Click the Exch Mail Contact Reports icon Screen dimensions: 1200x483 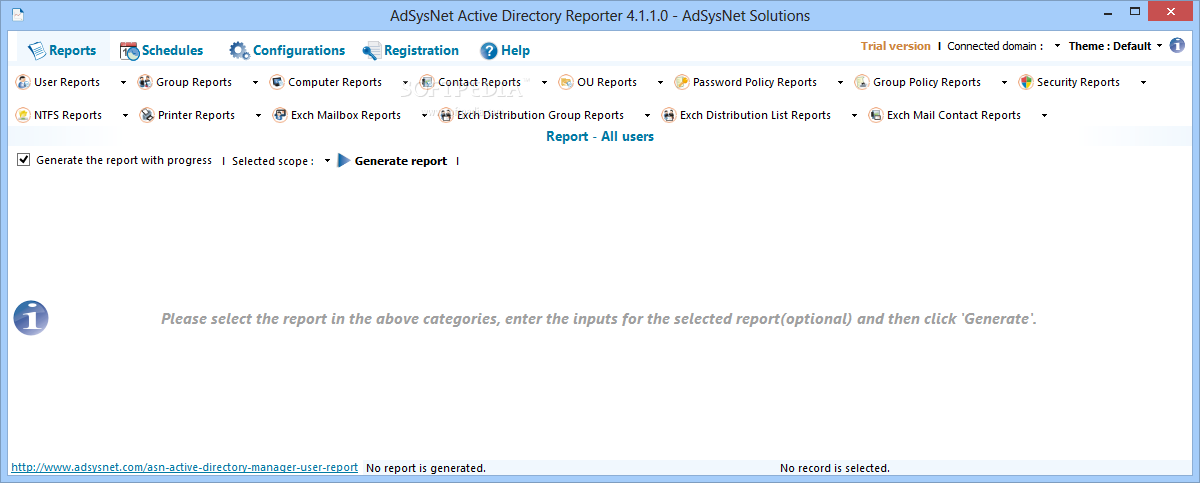(x=876, y=115)
